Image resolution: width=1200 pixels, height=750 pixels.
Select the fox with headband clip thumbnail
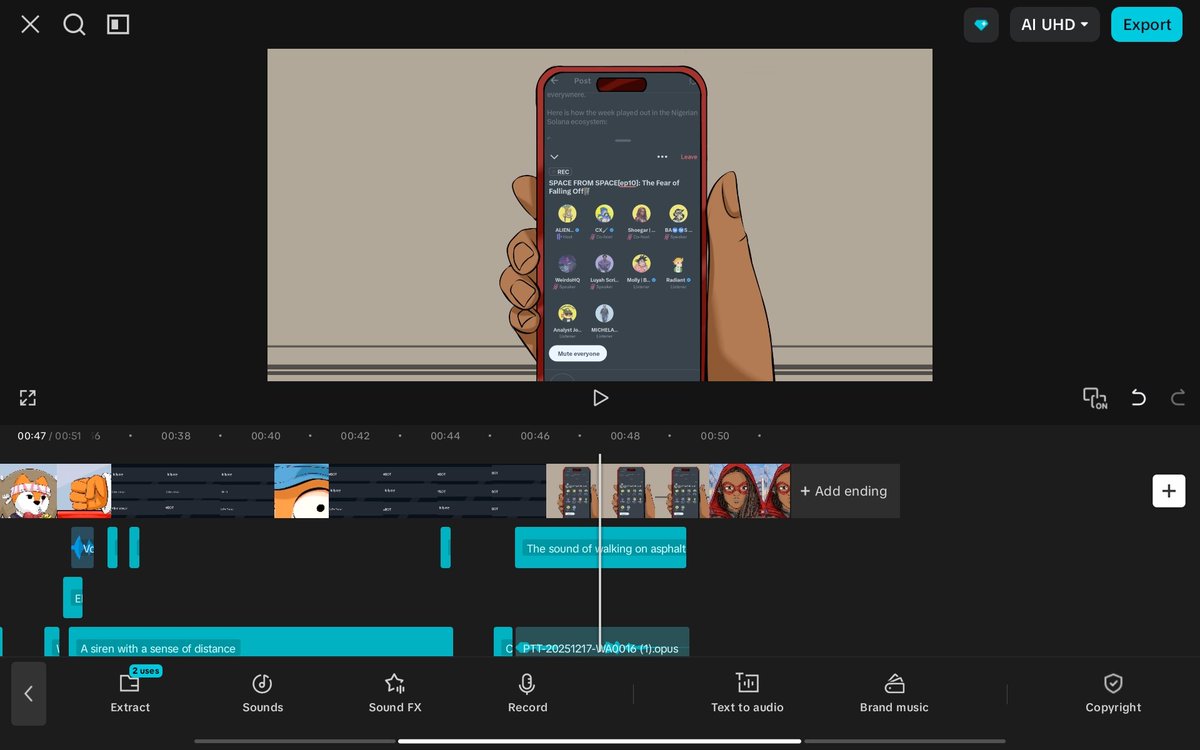point(28,491)
